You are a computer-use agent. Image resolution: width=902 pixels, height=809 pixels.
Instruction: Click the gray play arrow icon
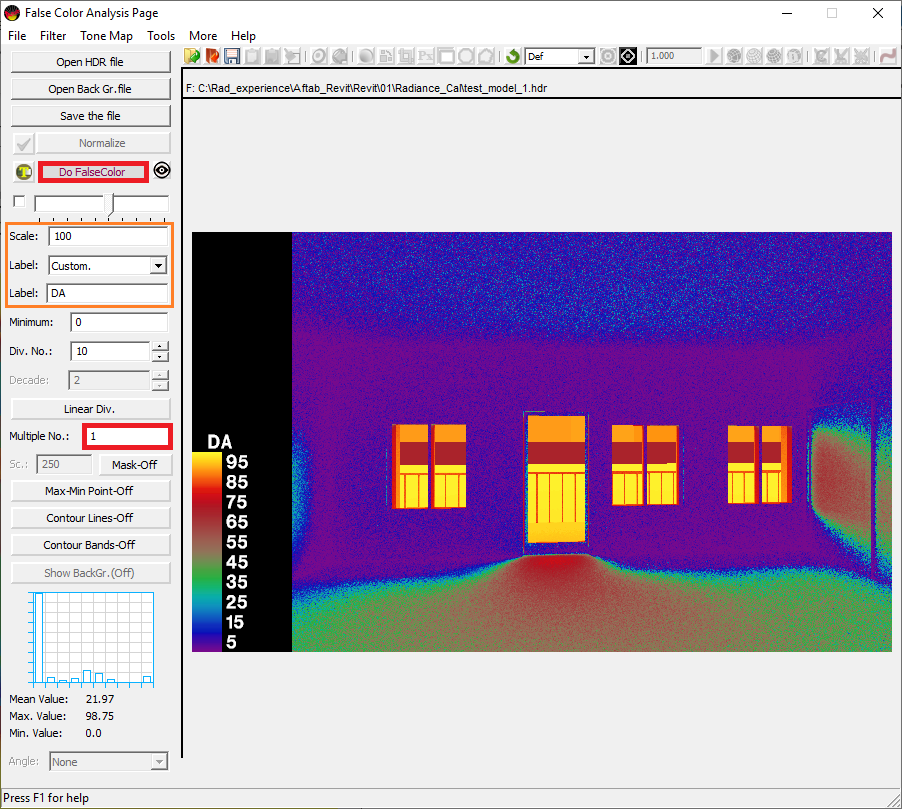(x=714, y=56)
